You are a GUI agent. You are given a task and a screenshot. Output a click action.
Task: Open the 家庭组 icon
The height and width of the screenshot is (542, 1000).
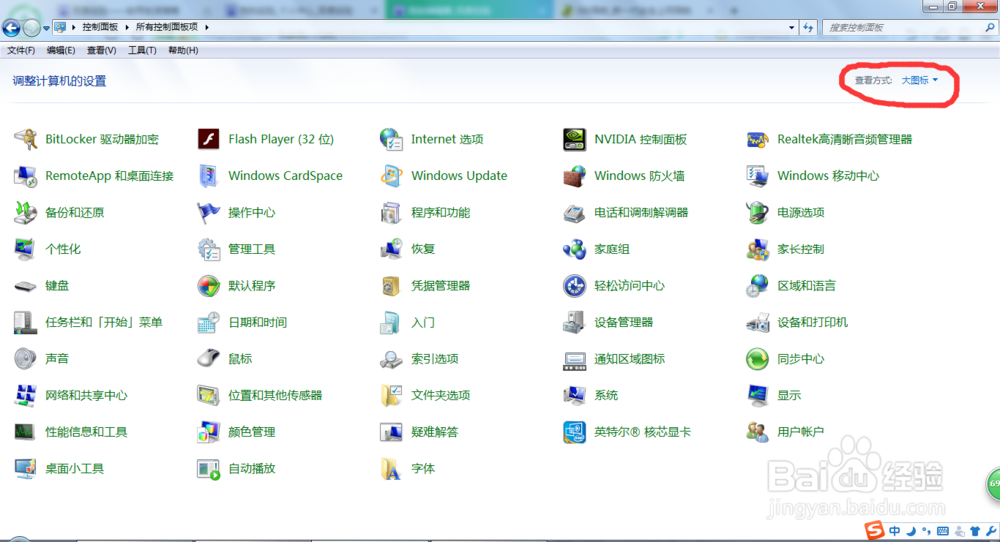pos(574,249)
